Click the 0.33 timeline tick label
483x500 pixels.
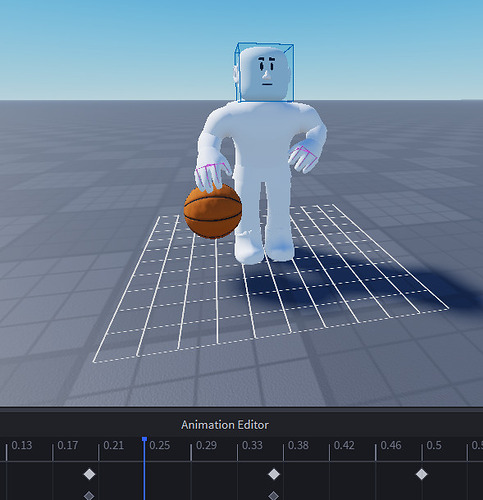click(x=252, y=445)
